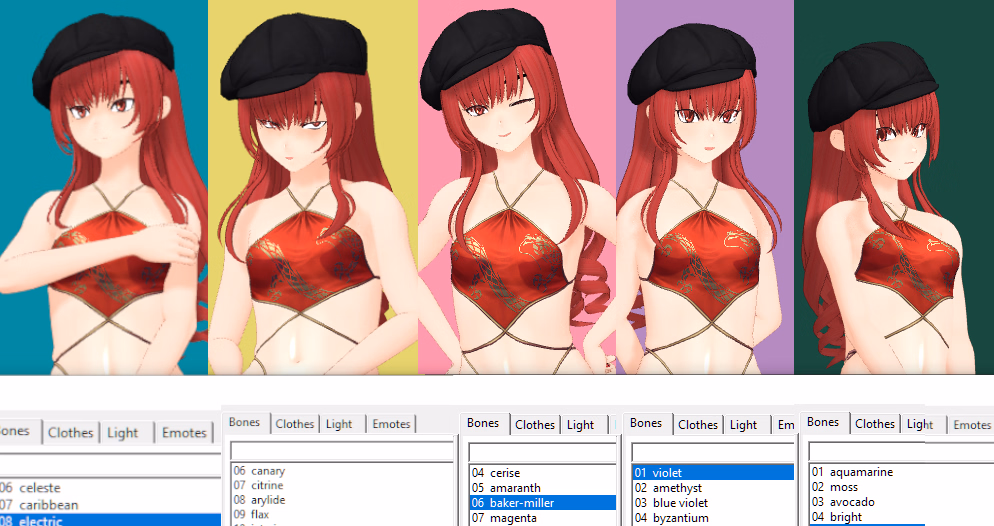Open Clothes tab in the cerise list panel
The height and width of the screenshot is (526, 994).
point(534,425)
